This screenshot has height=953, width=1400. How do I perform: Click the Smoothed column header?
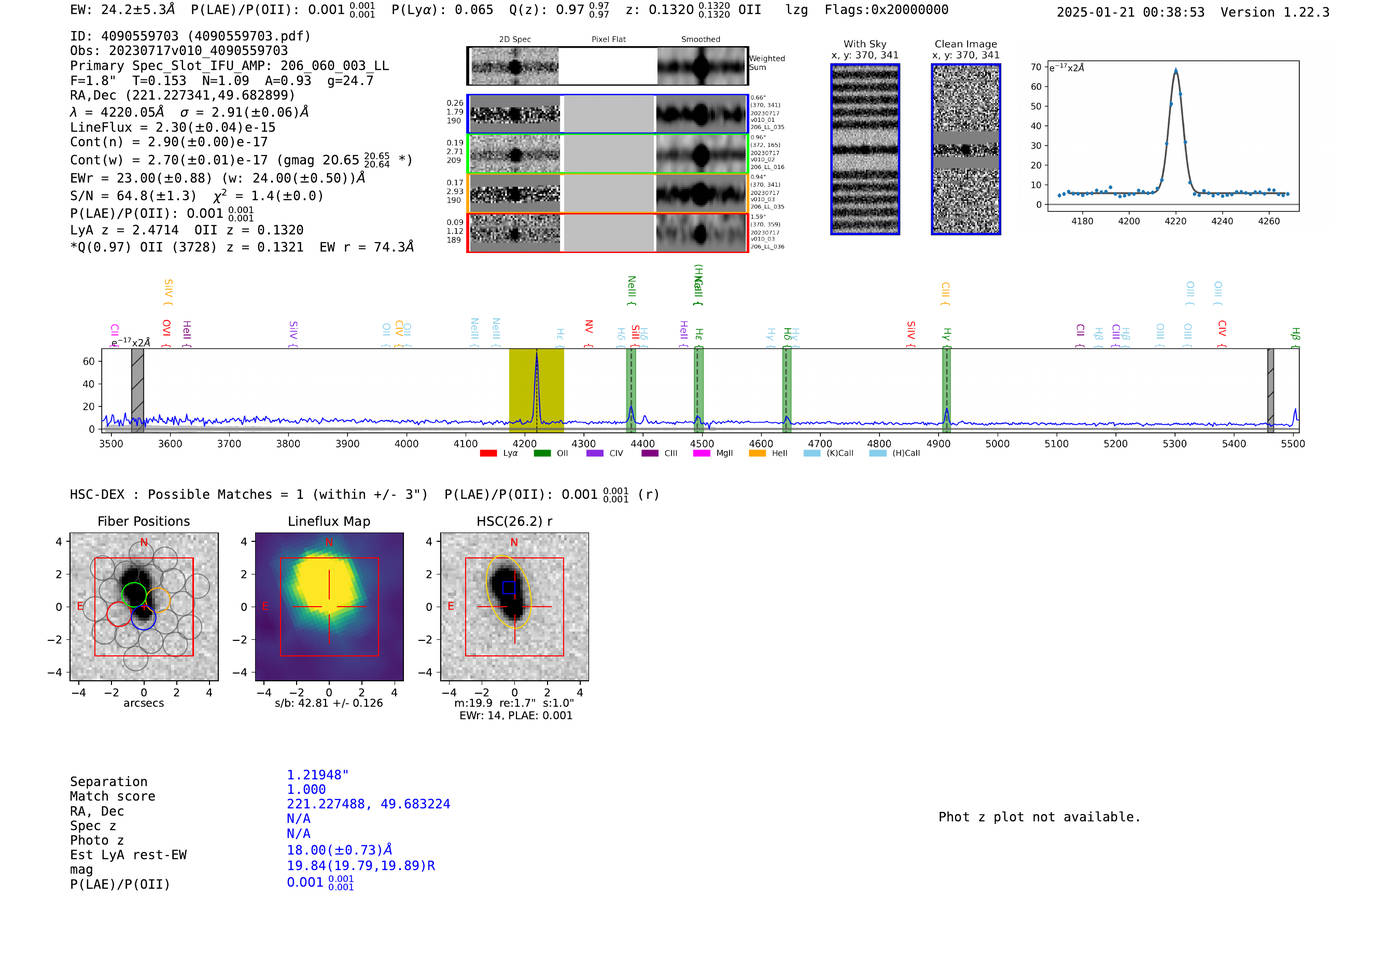(701, 40)
